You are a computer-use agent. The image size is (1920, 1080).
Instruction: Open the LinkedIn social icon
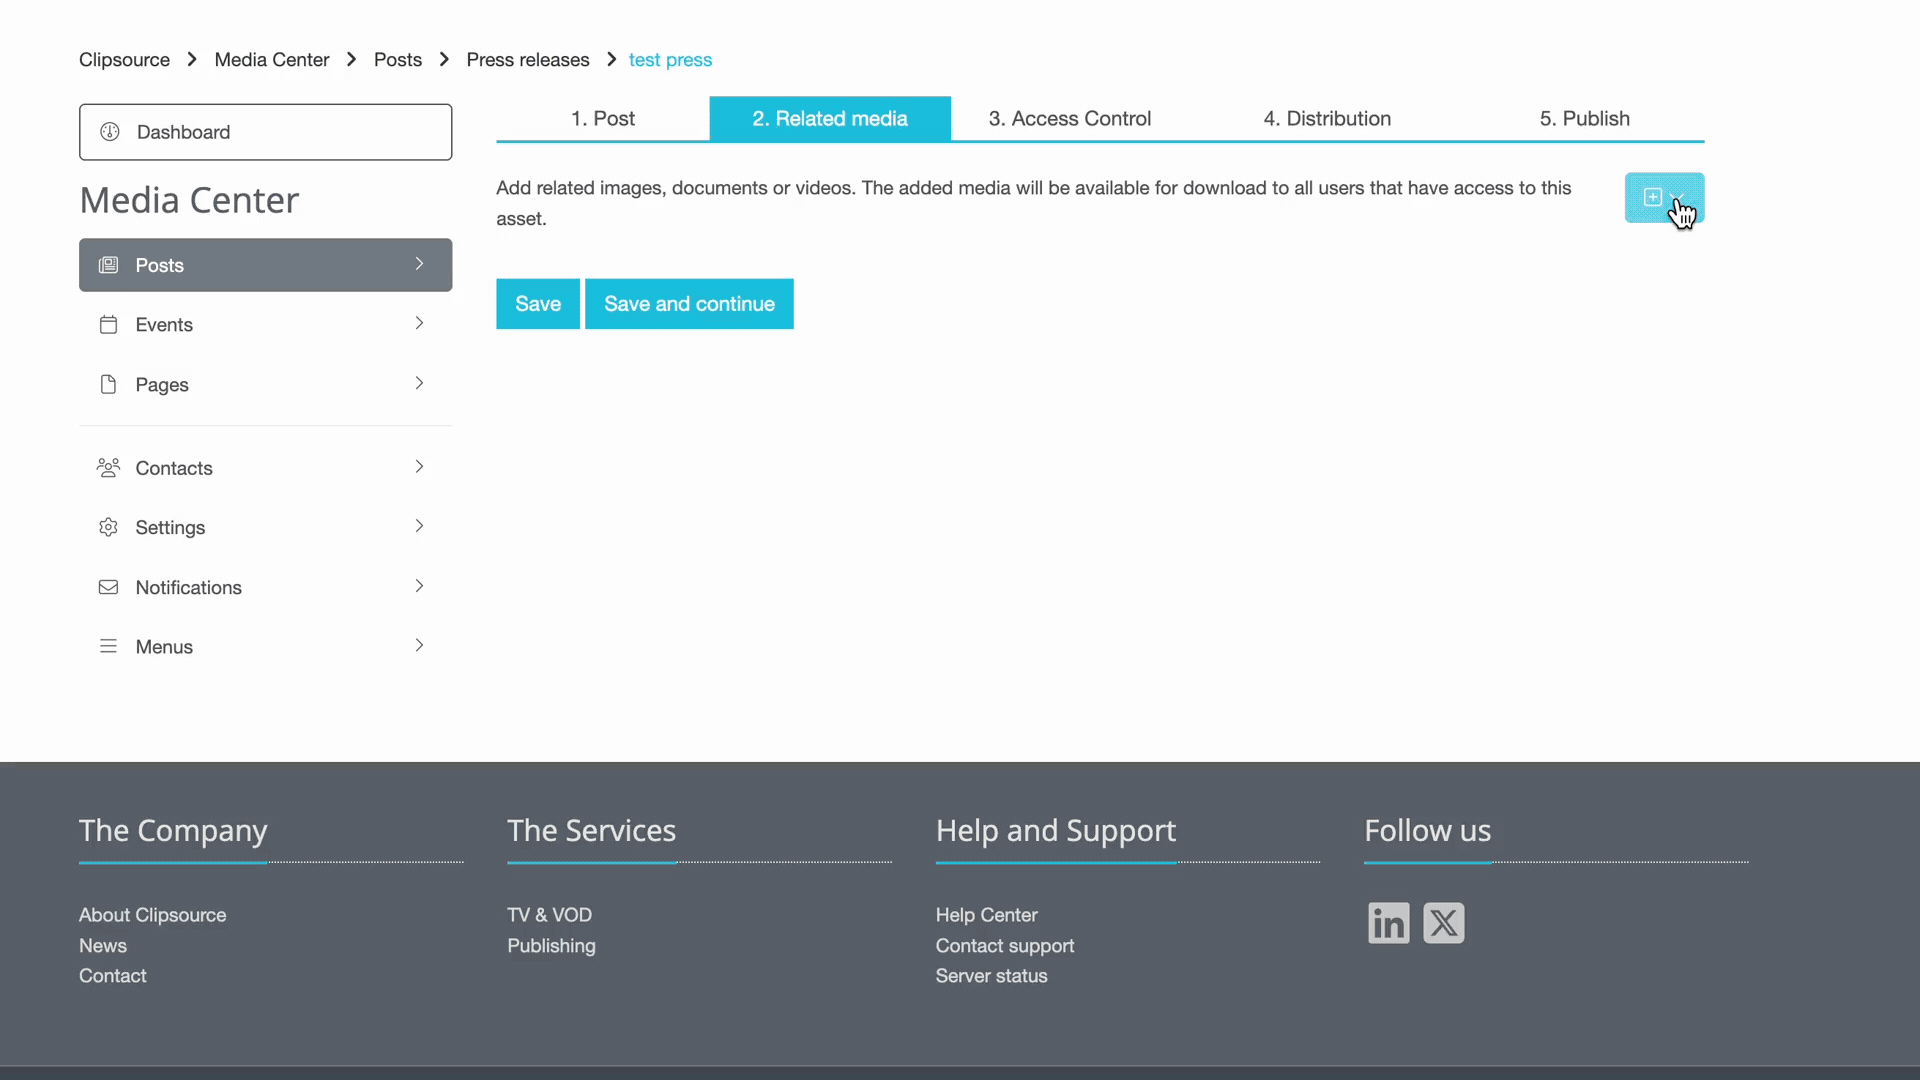(x=1389, y=923)
